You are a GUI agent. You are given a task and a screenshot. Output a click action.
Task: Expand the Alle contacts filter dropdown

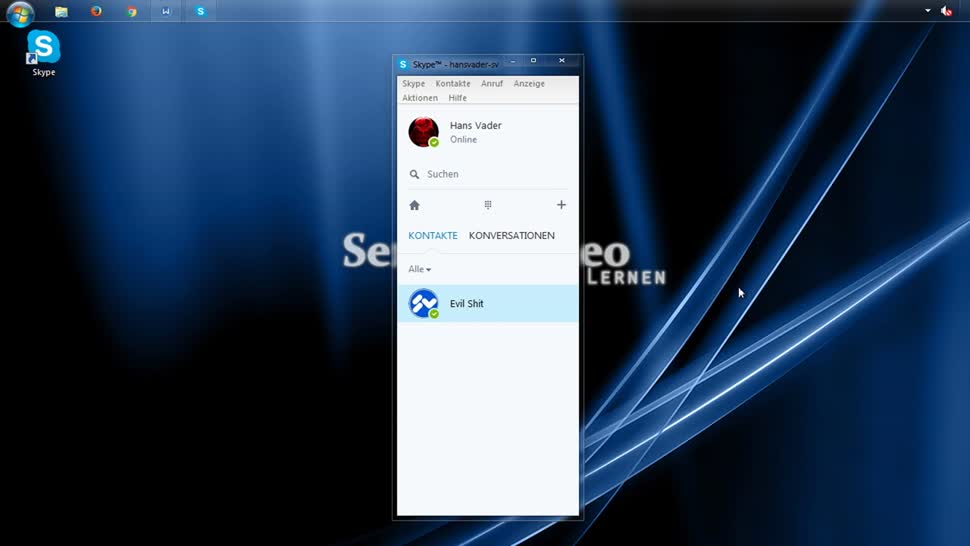pyautogui.click(x=419, y=269)
